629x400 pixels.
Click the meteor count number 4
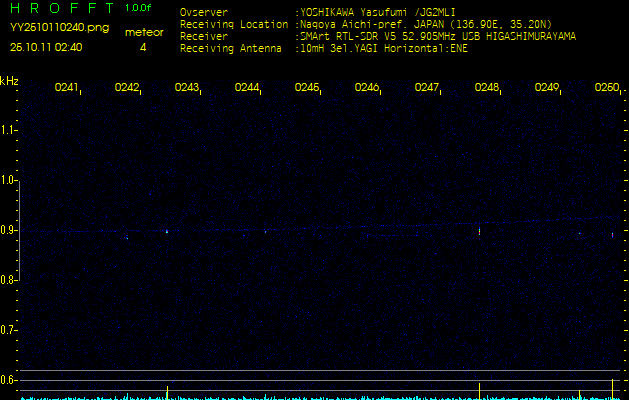pos(143,47)
